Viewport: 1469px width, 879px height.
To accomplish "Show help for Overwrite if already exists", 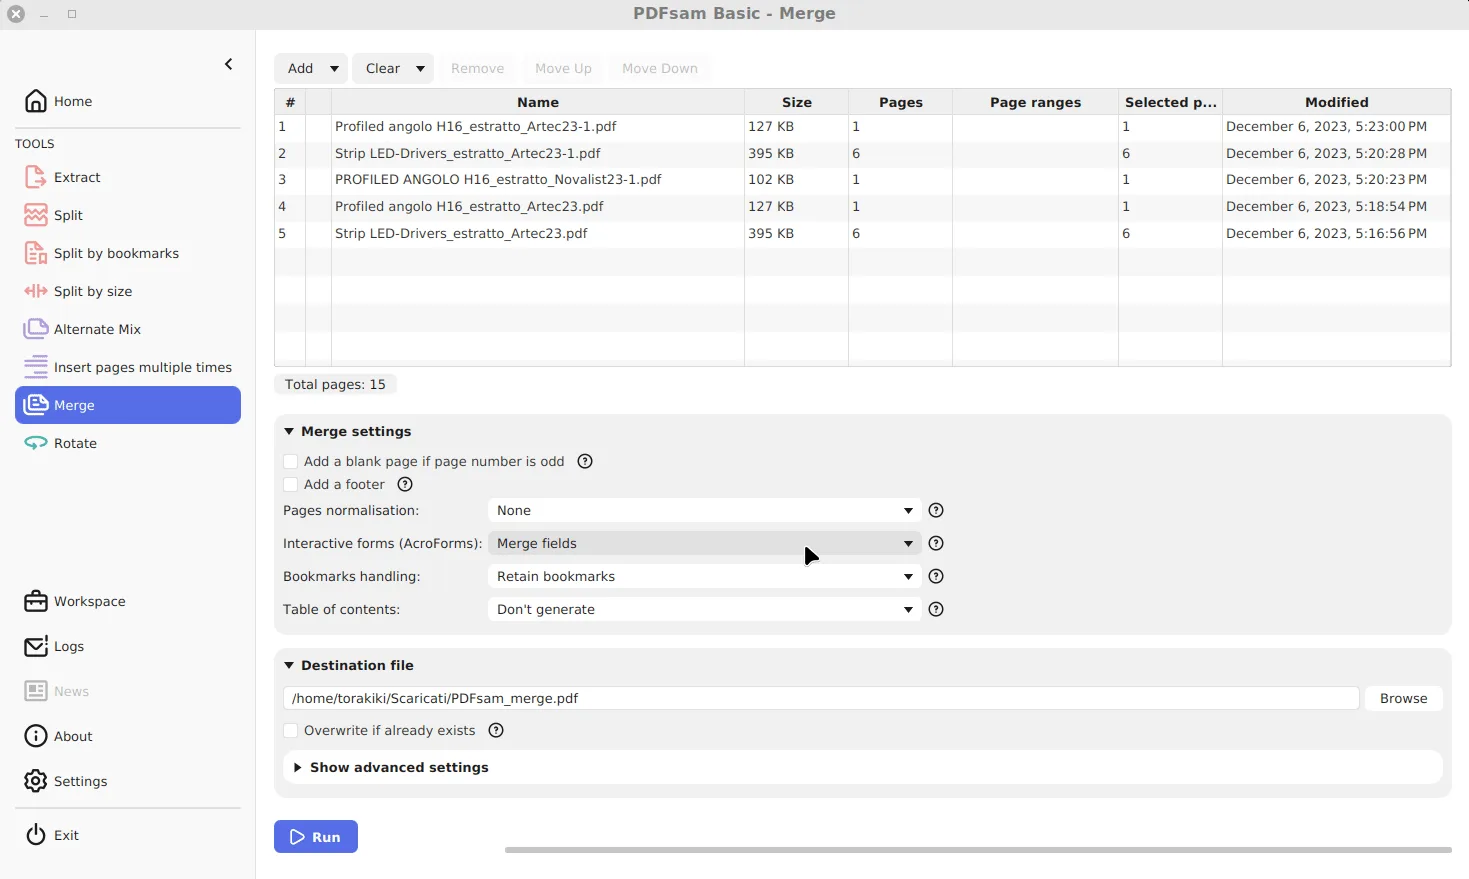I will [496, 730].
